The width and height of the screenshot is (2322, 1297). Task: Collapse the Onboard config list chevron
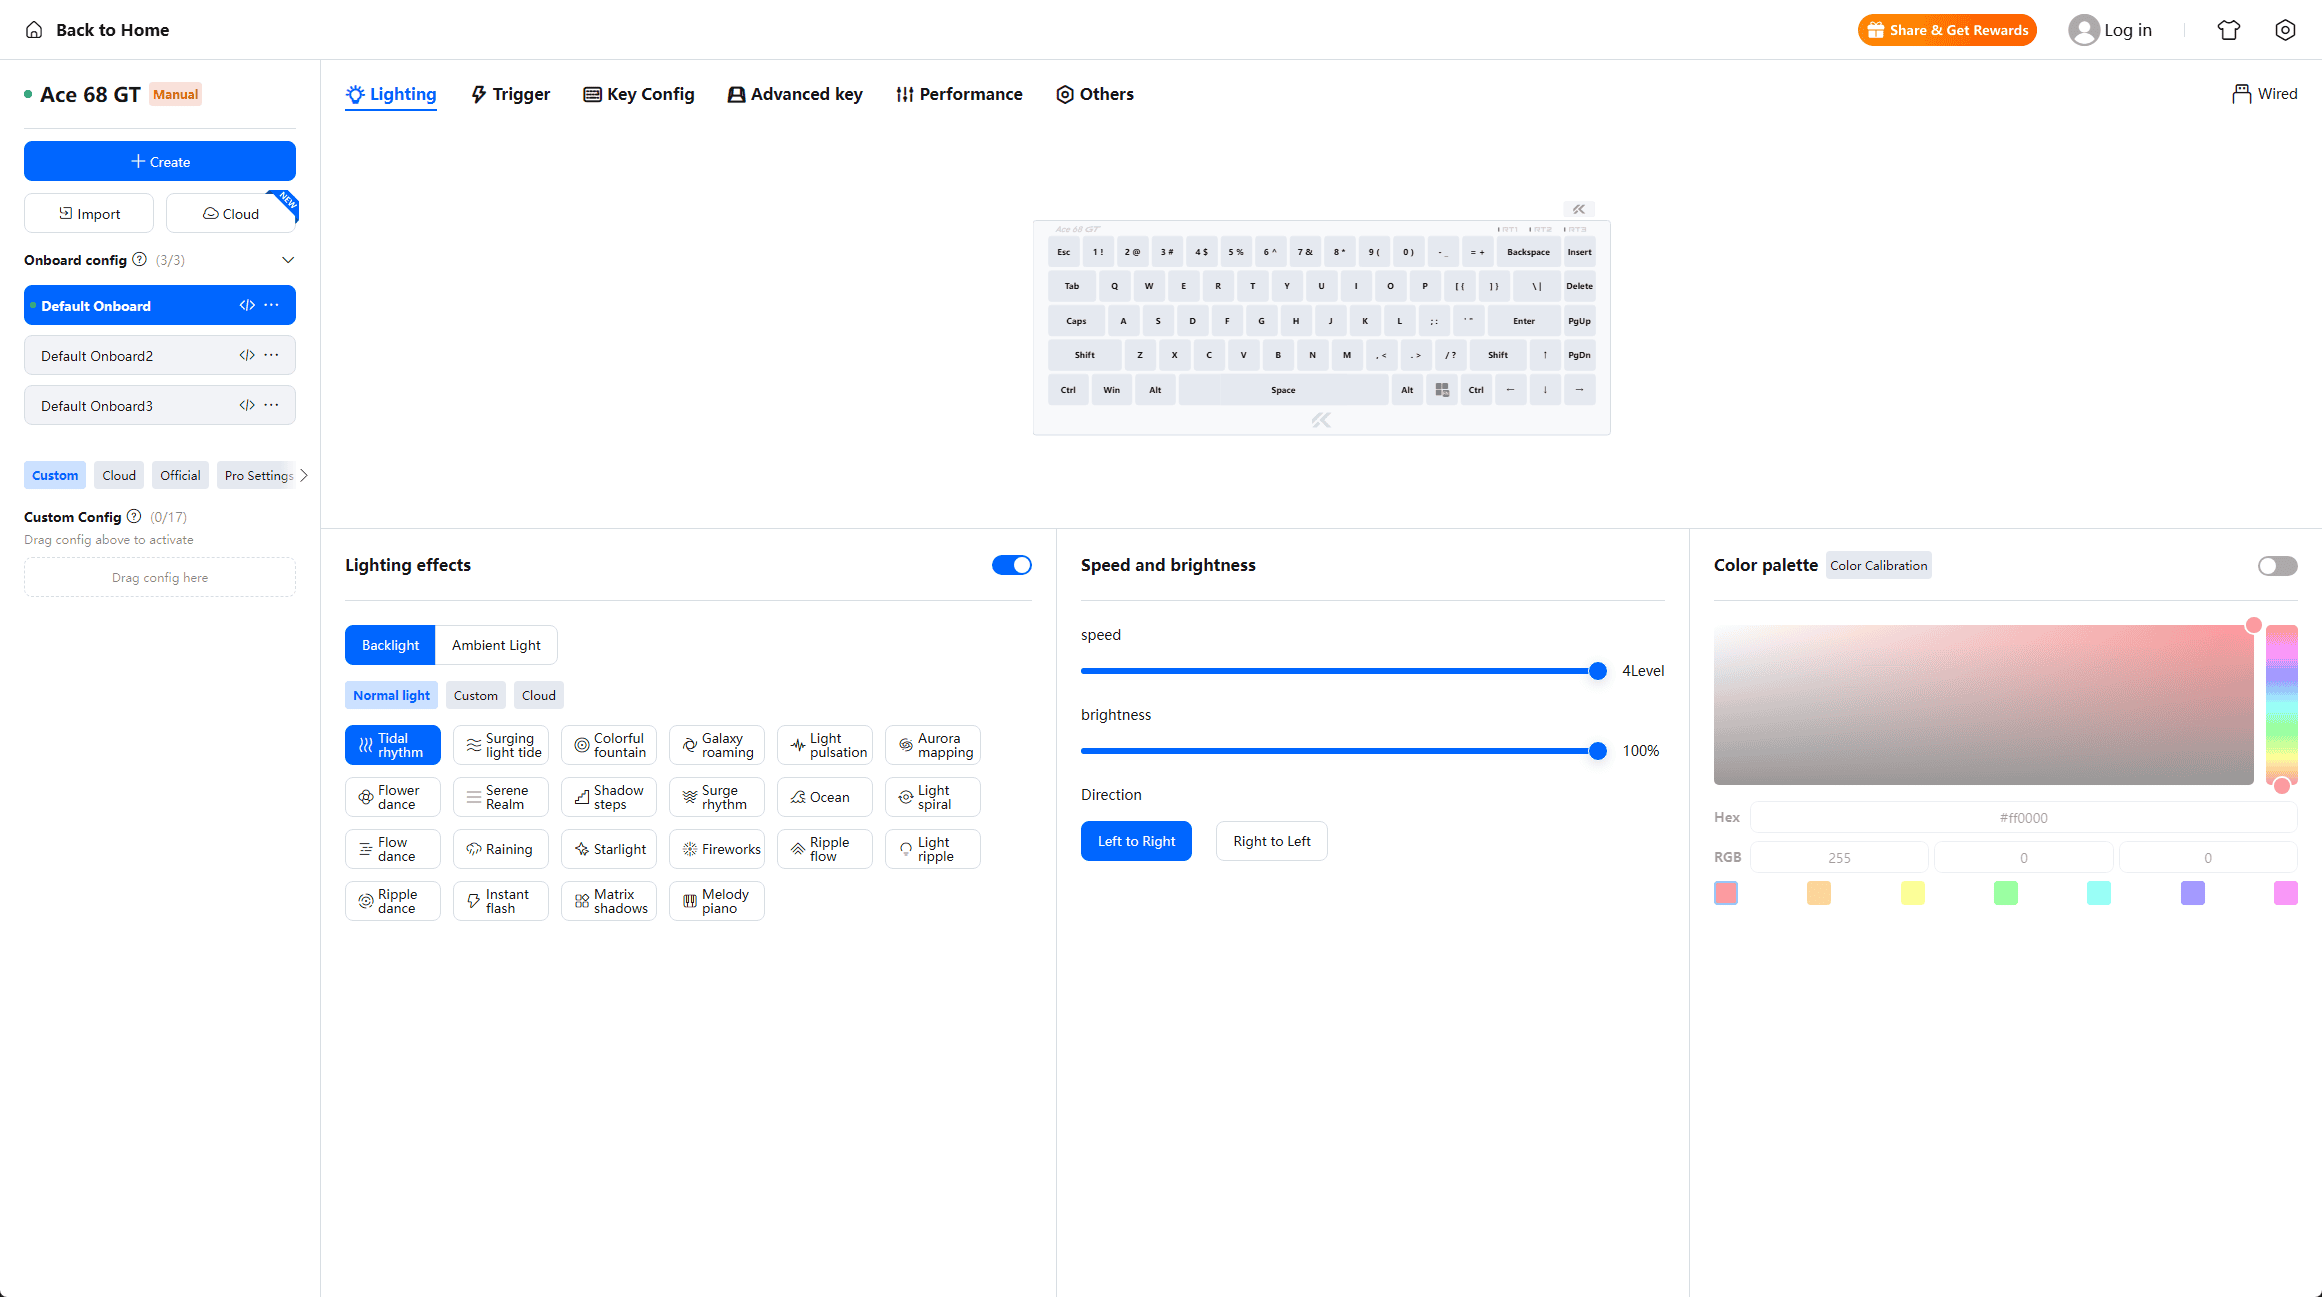point(288,260)
